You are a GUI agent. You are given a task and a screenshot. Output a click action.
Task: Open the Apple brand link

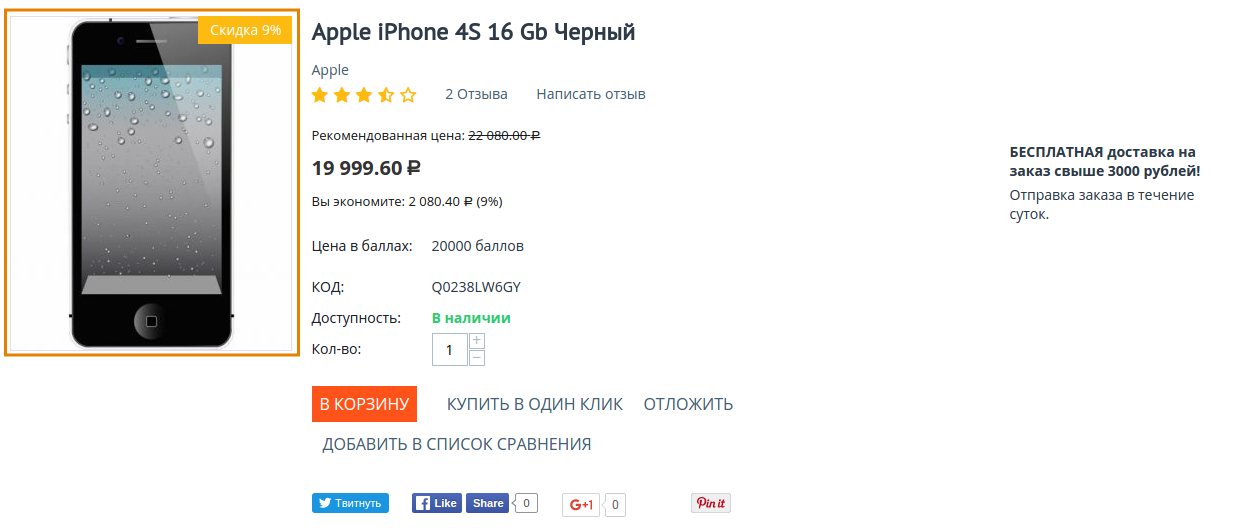coord(330,70)
